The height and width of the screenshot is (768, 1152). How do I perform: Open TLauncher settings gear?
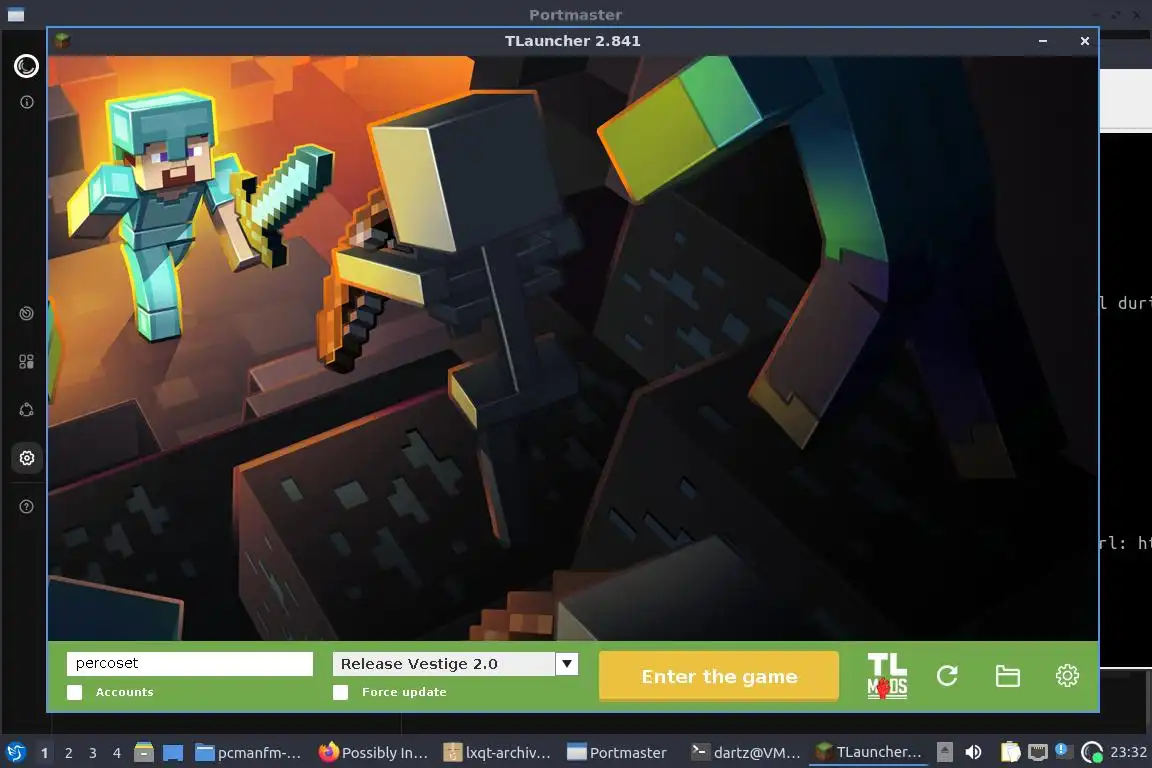[x=1067, y=675]
